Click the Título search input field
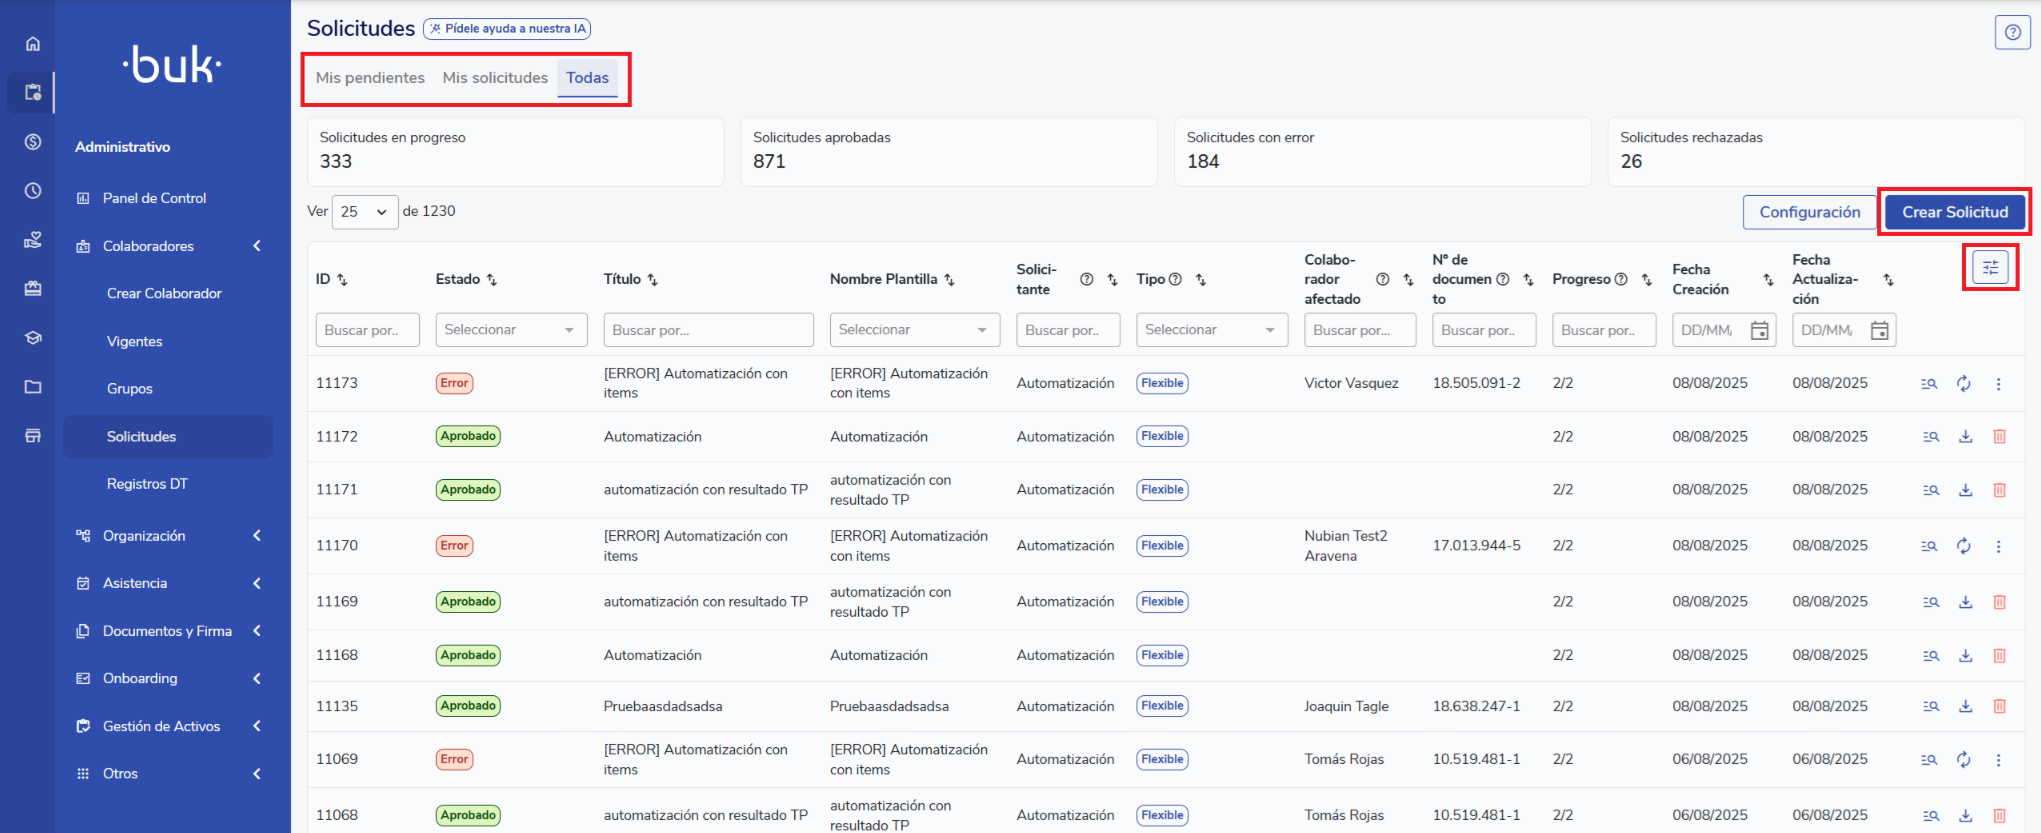2041x833 pixels. 708,330
